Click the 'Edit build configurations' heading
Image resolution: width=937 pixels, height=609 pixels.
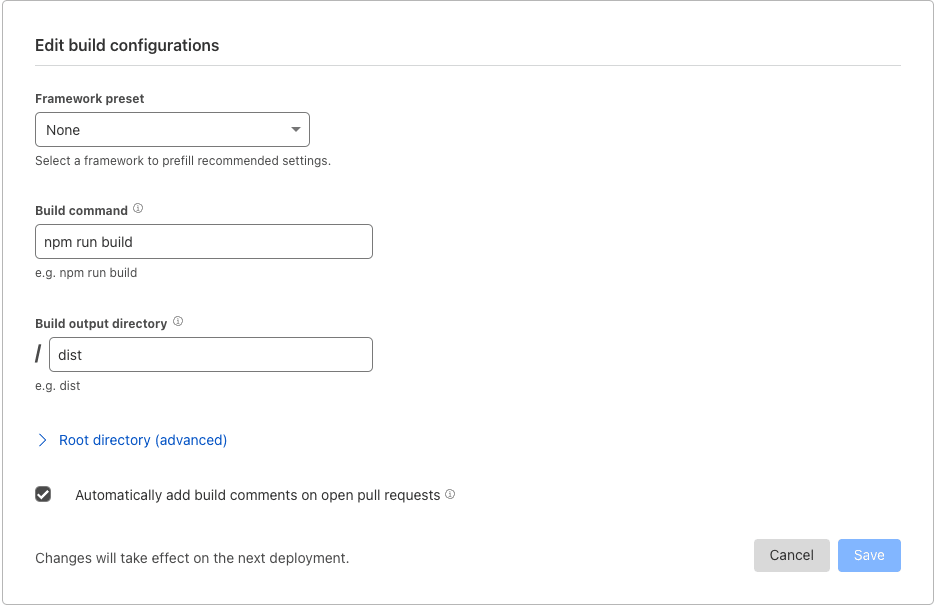point(127,45)
